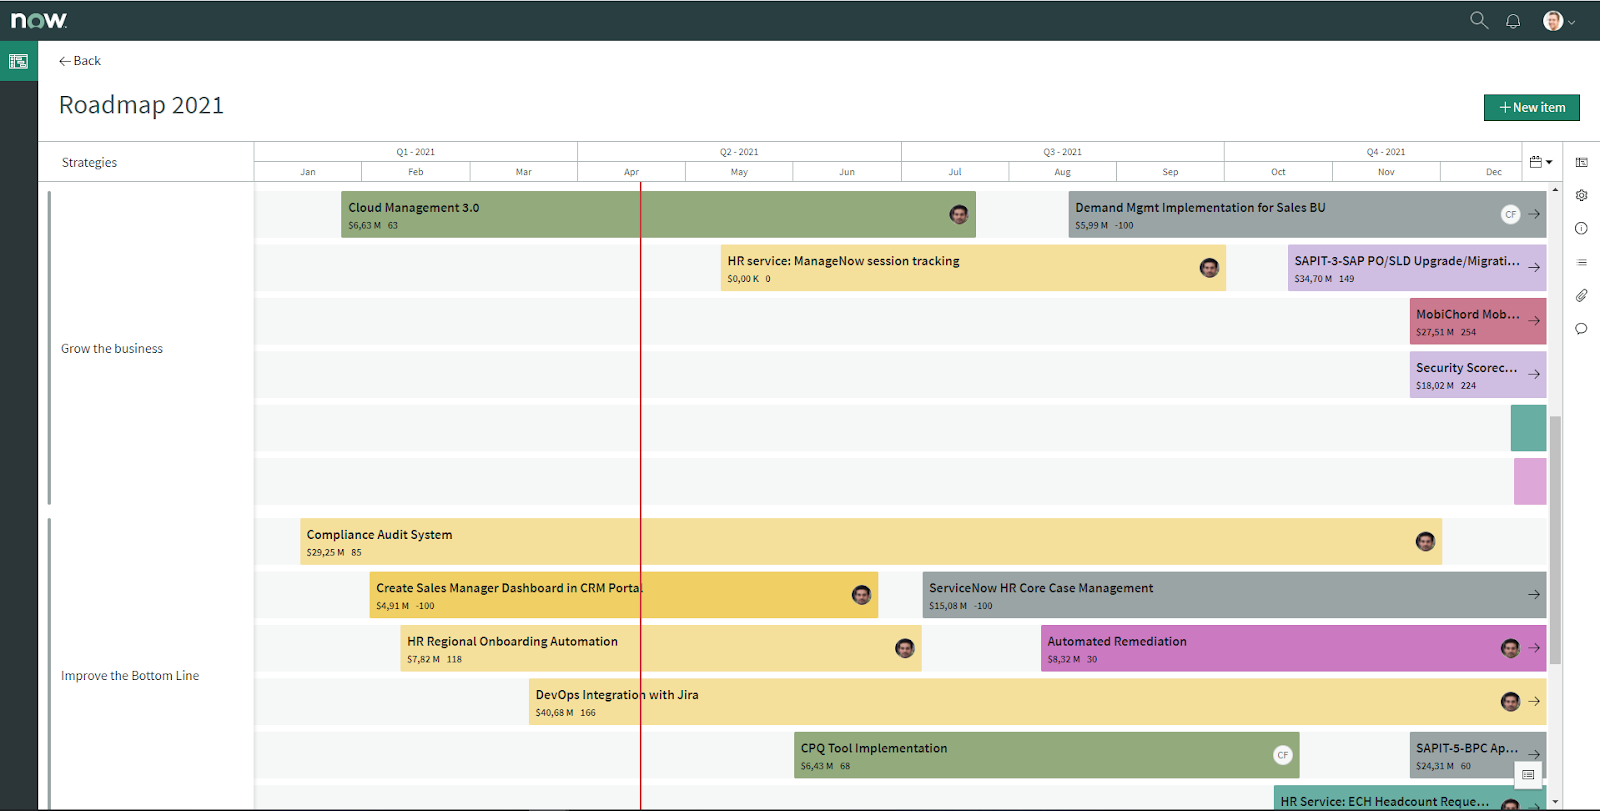1600x811 pixels.
Task: Open the notifications bell
Action: [x=1513, y=21]
